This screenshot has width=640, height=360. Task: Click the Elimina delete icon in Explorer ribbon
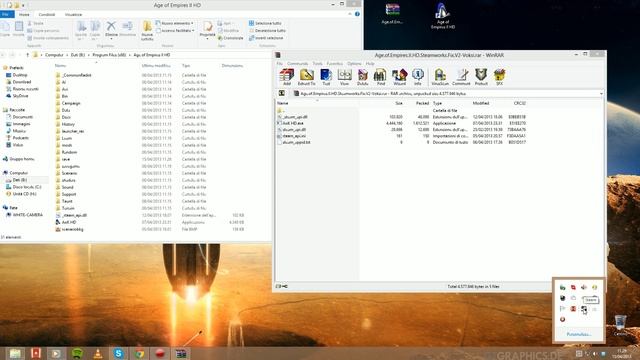pos(111,29)
